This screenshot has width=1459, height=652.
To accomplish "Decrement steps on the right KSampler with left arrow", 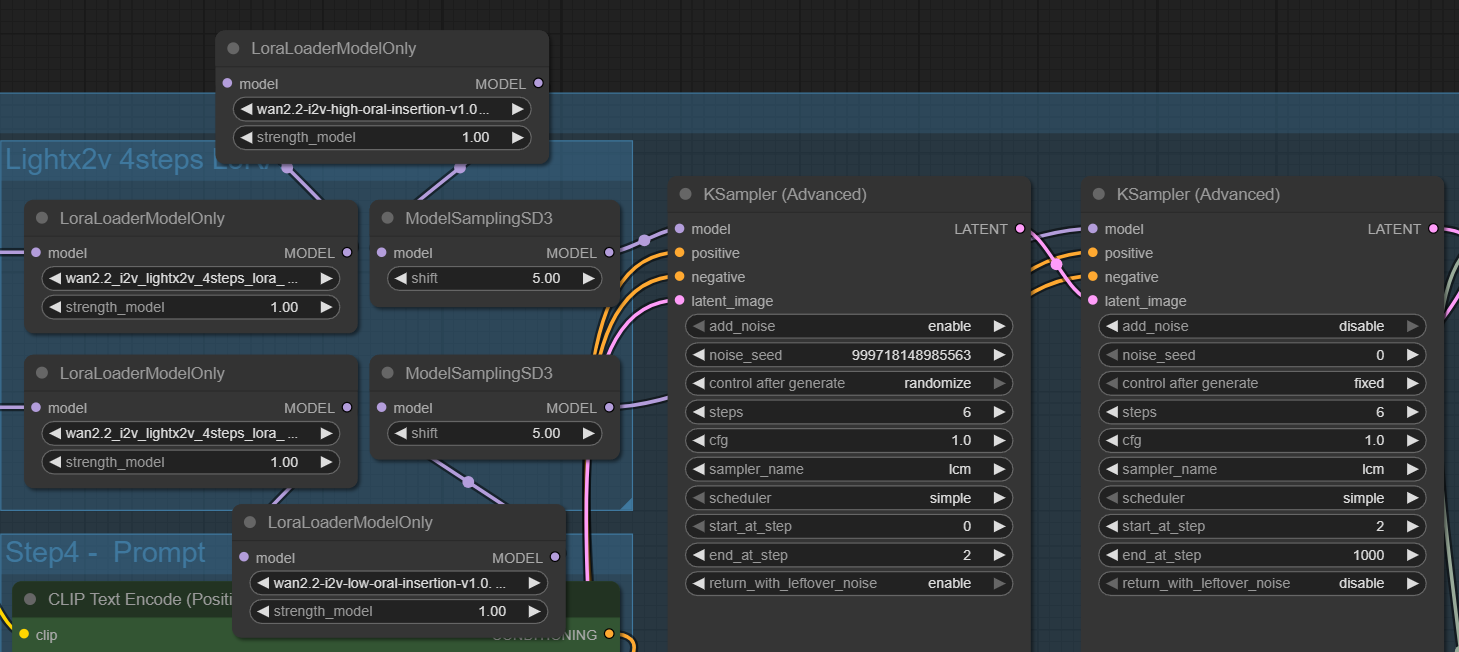I will pyautogui.click(x=1112, y=412).
